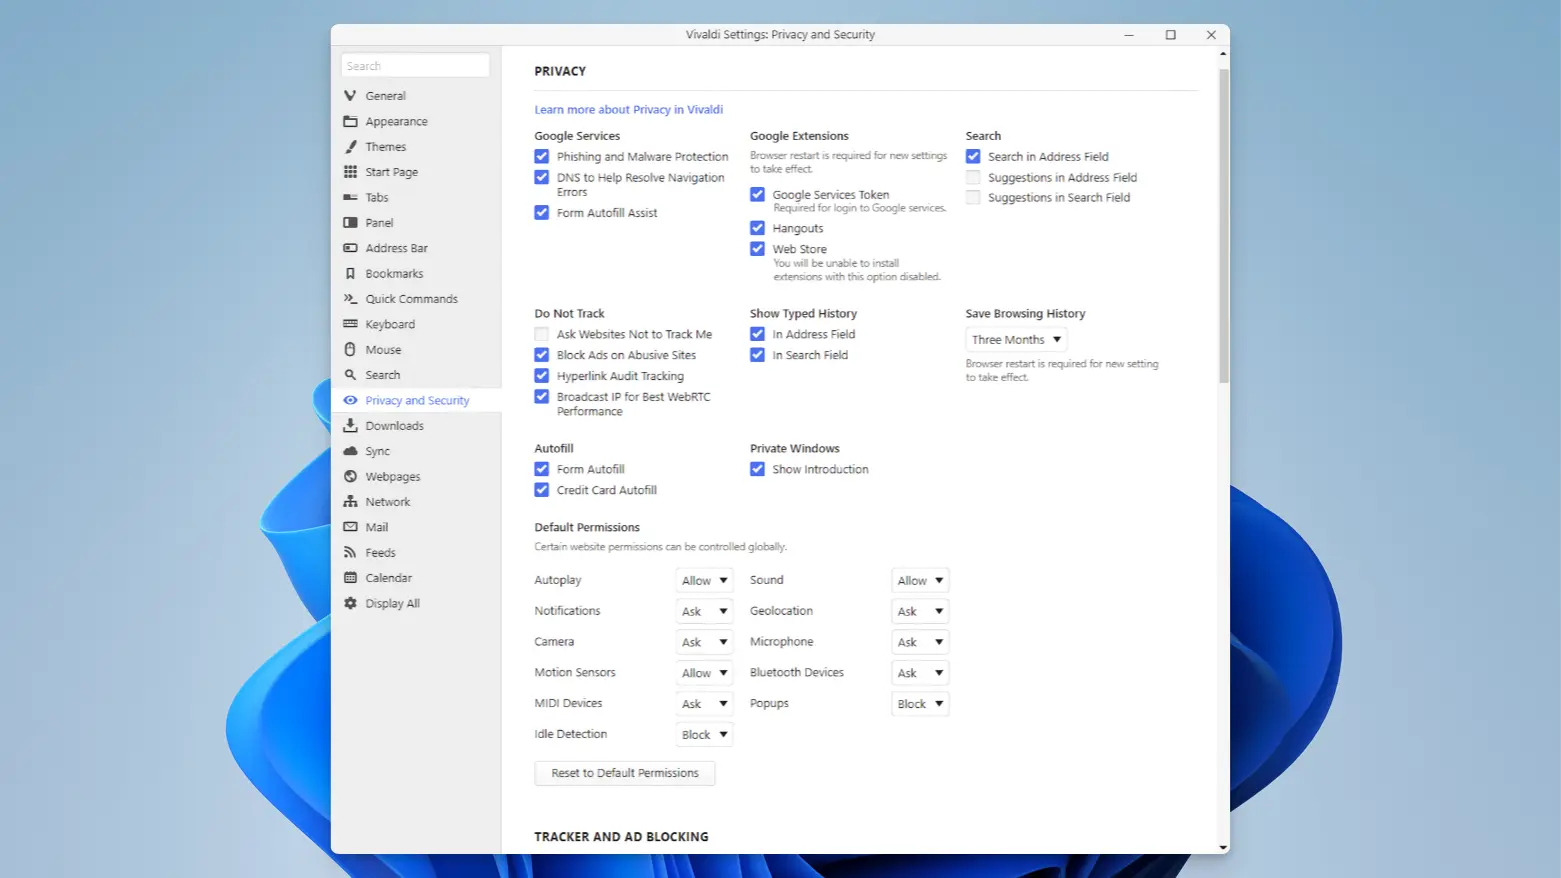The width and height of the screenshot is (1561, 878).
Task: Select the Bookmarks settings icon
Action: click(394, 273)
